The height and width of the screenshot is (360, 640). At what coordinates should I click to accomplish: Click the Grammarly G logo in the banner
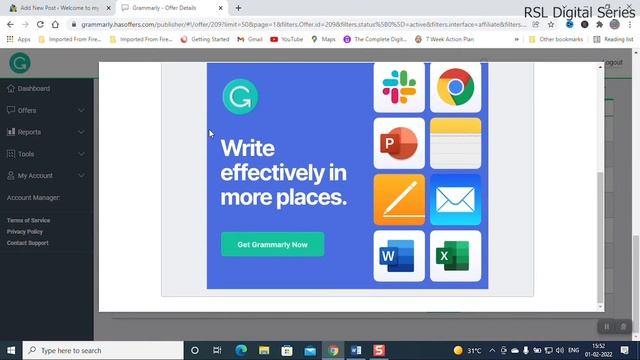tap(240, 97)
